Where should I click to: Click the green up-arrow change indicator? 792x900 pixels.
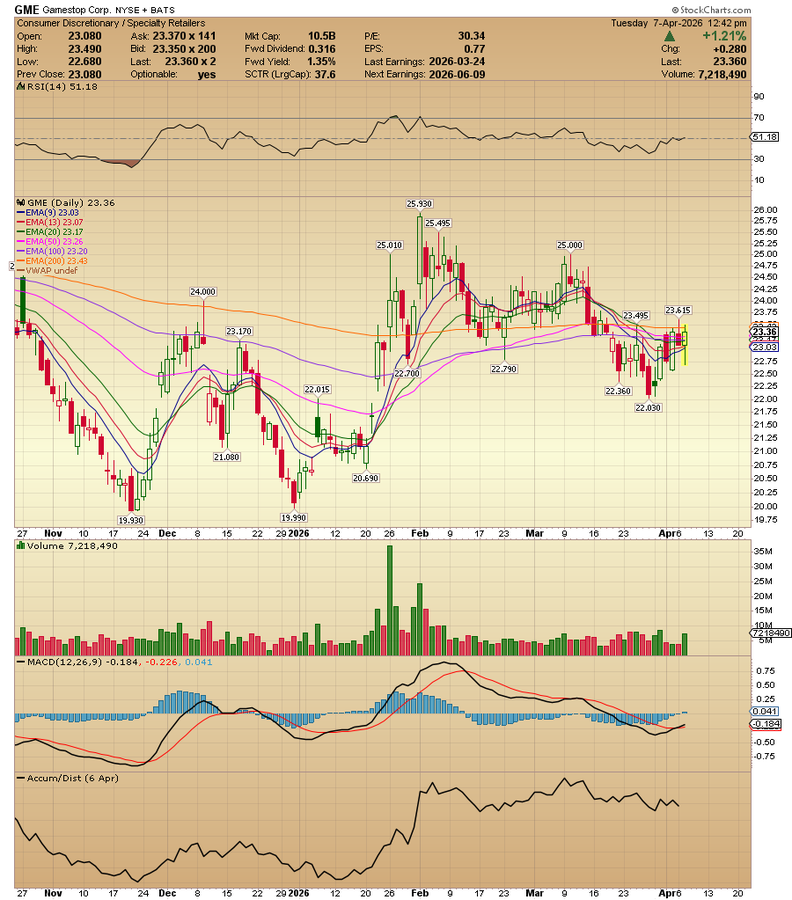click(x=669, y=36)
